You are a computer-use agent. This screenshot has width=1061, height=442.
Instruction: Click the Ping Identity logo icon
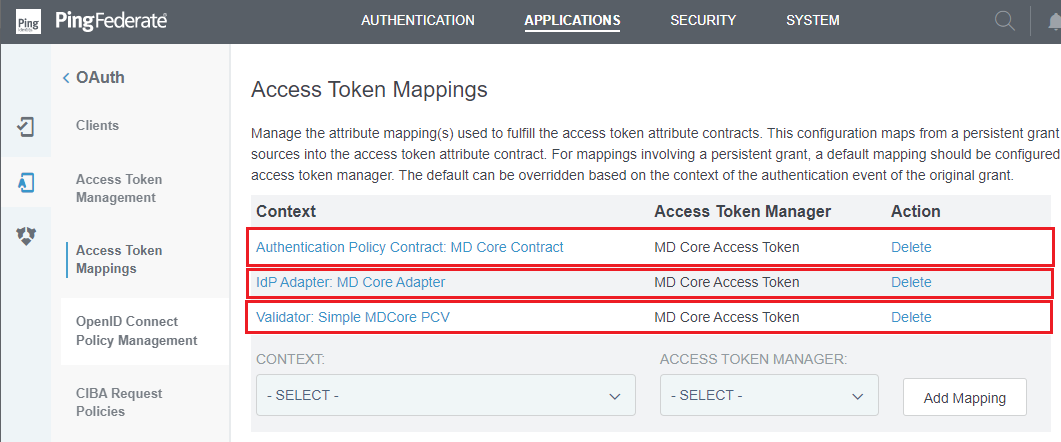click(x=28, y=21)
